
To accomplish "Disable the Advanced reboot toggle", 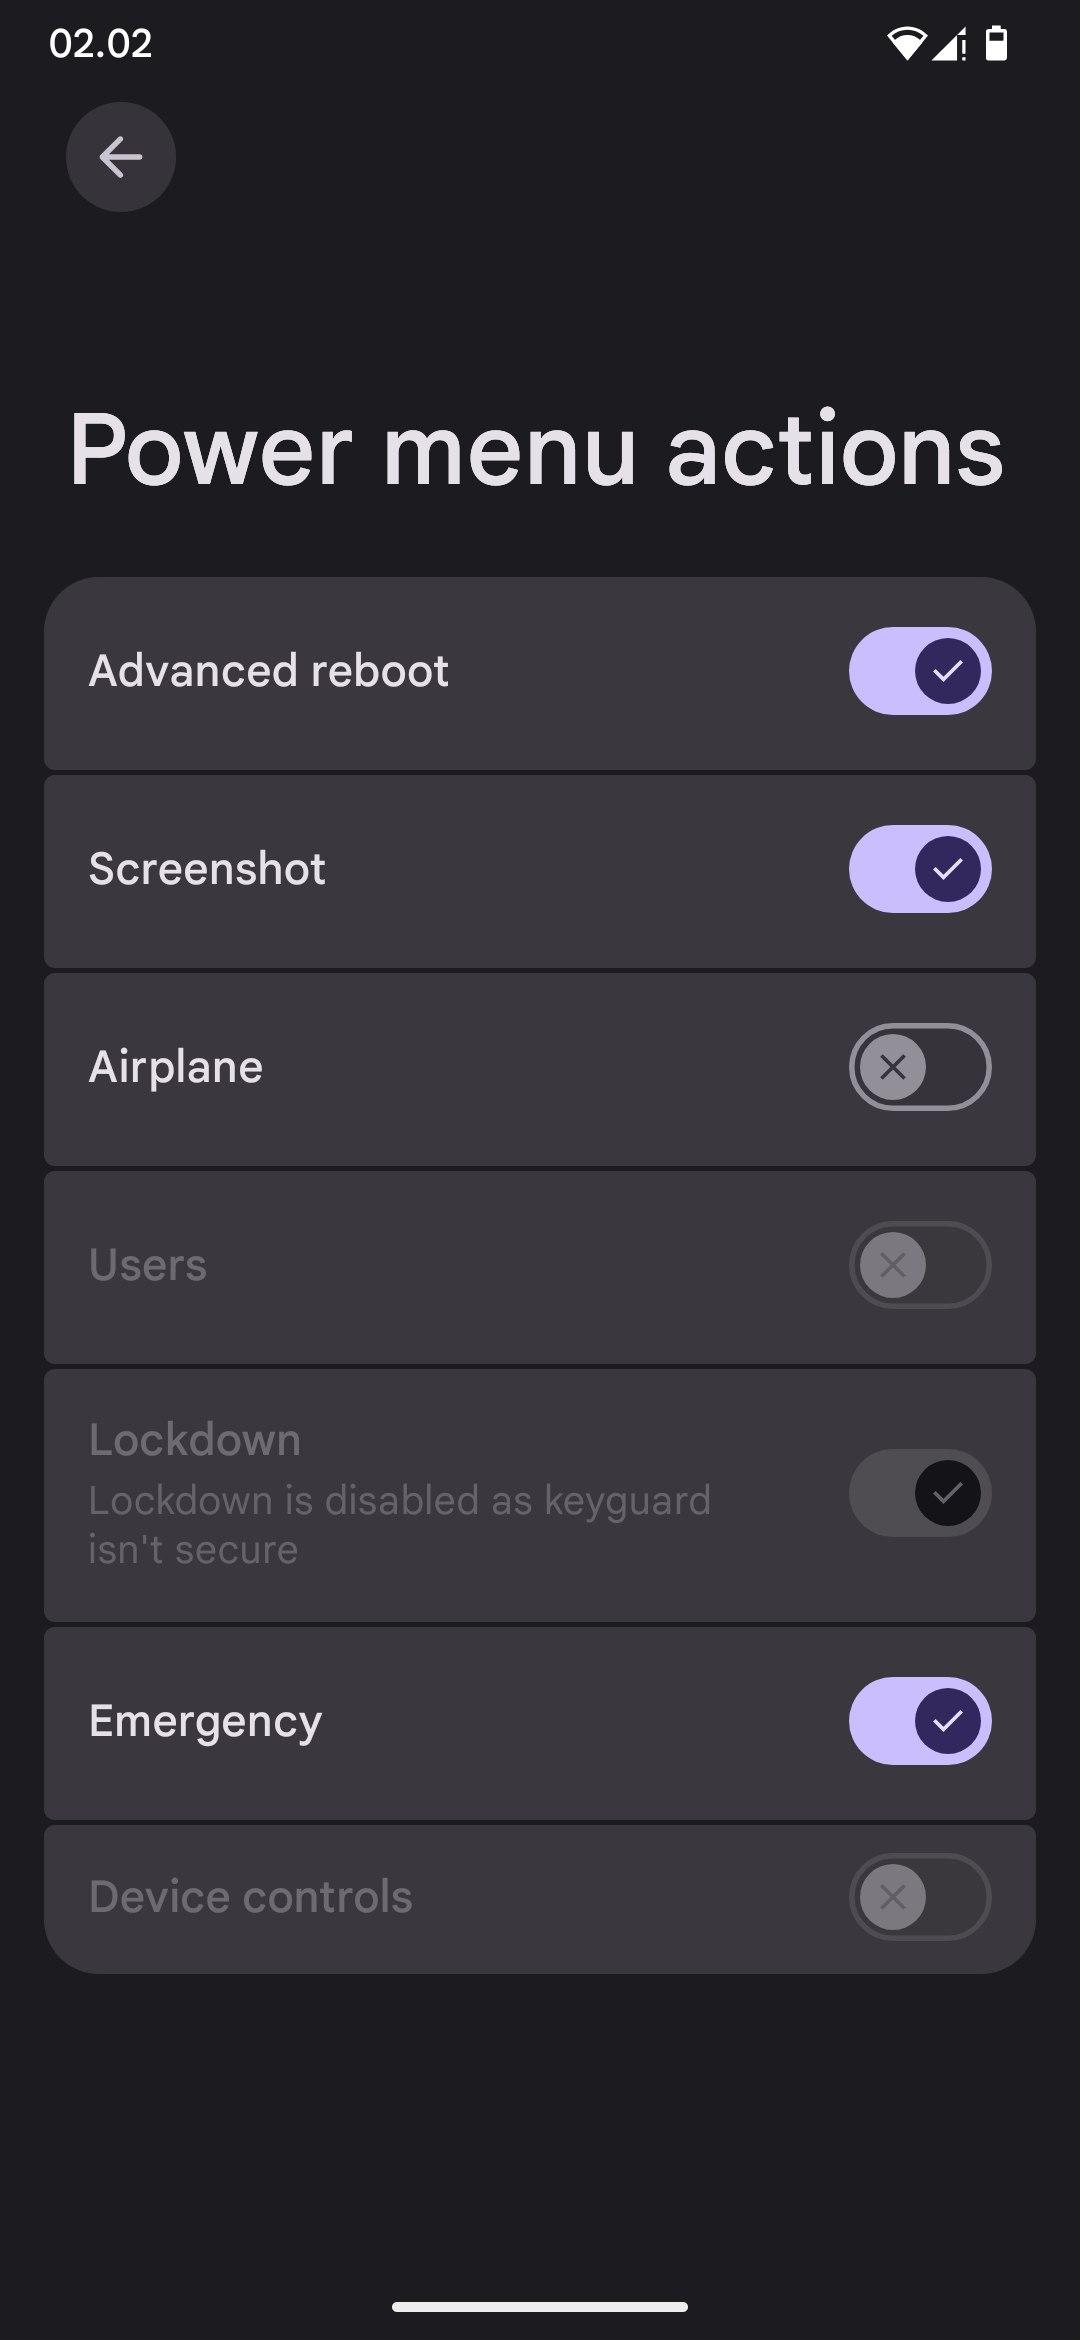I will point(920,671).
